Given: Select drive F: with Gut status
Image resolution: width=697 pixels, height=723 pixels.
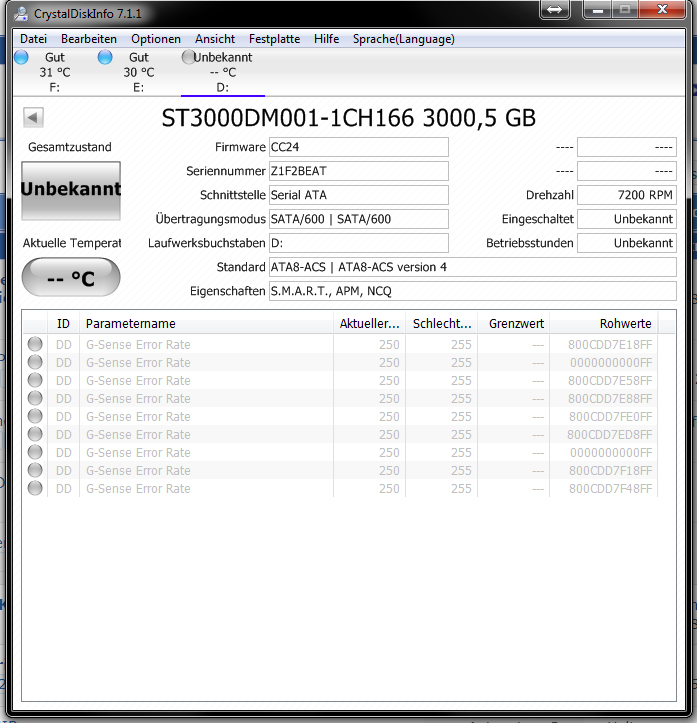Looking at the screenshot, I should [54, 72].
